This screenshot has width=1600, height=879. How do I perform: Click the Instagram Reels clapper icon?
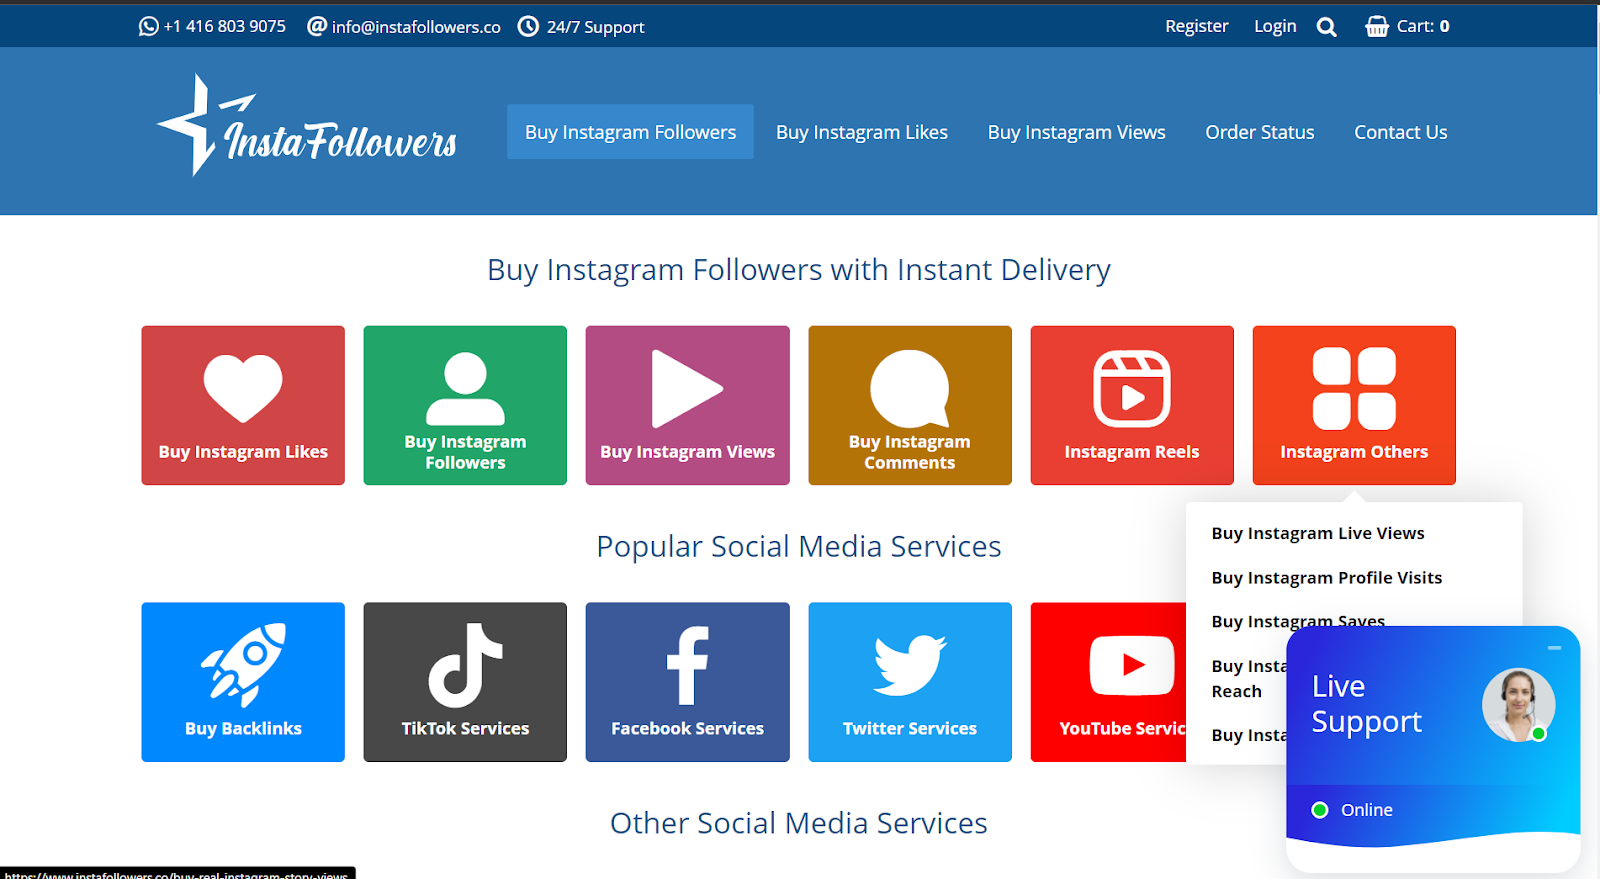[x=1132, y=388]
